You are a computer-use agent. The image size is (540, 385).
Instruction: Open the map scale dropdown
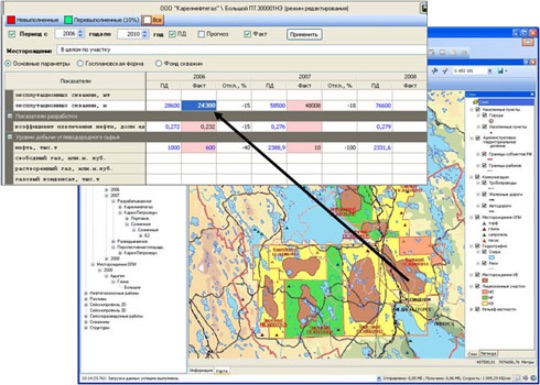[490, 71]
